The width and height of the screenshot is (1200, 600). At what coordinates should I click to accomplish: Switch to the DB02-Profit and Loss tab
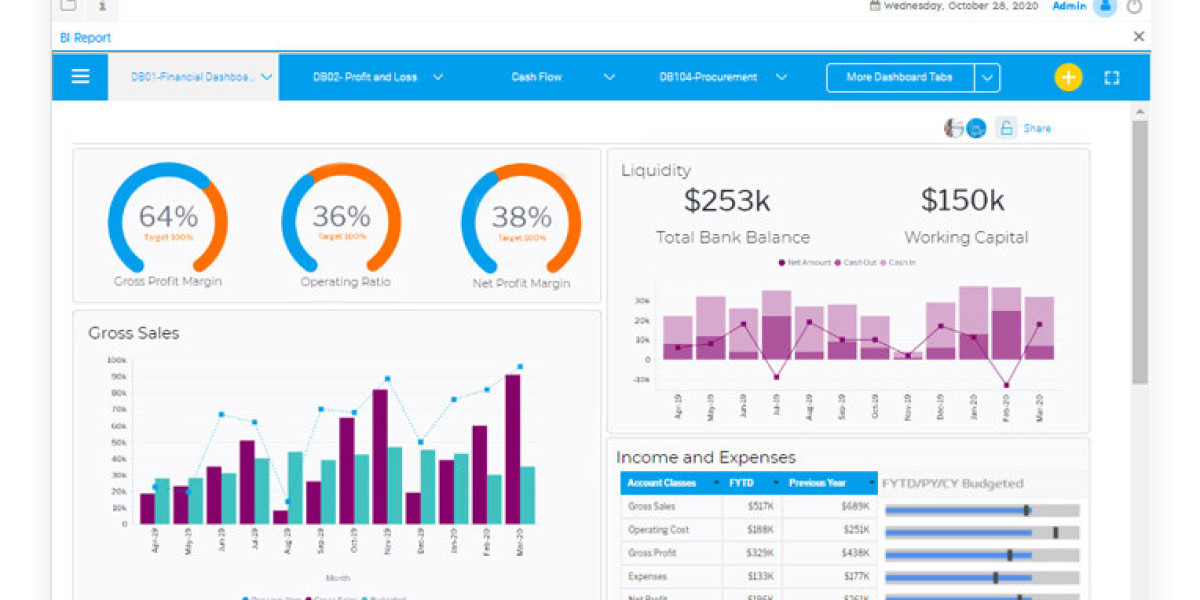tap(364, 77)
